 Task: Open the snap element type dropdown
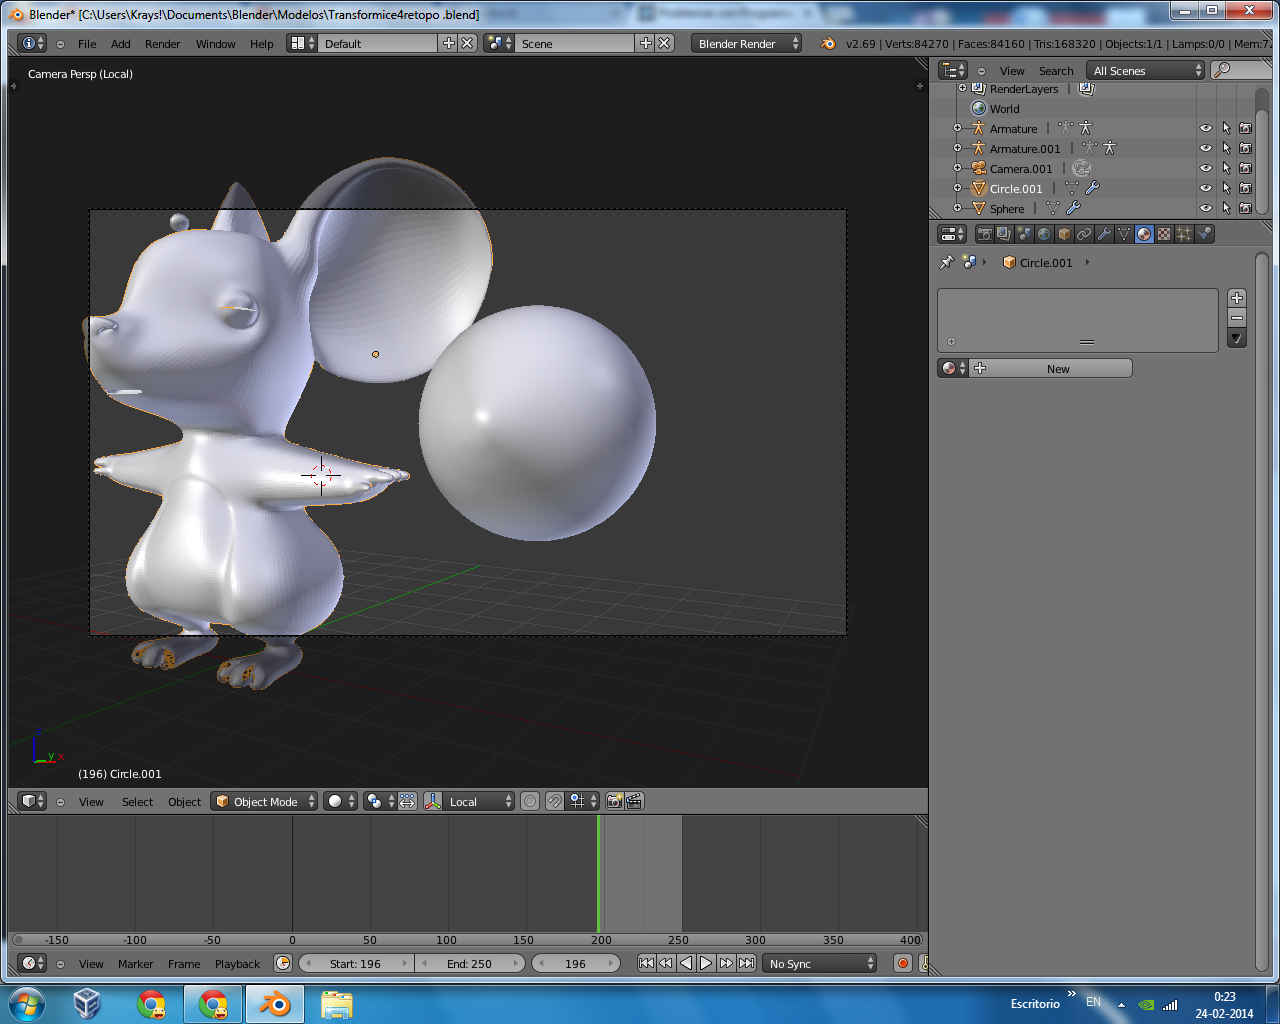click(x=583, y=801)
